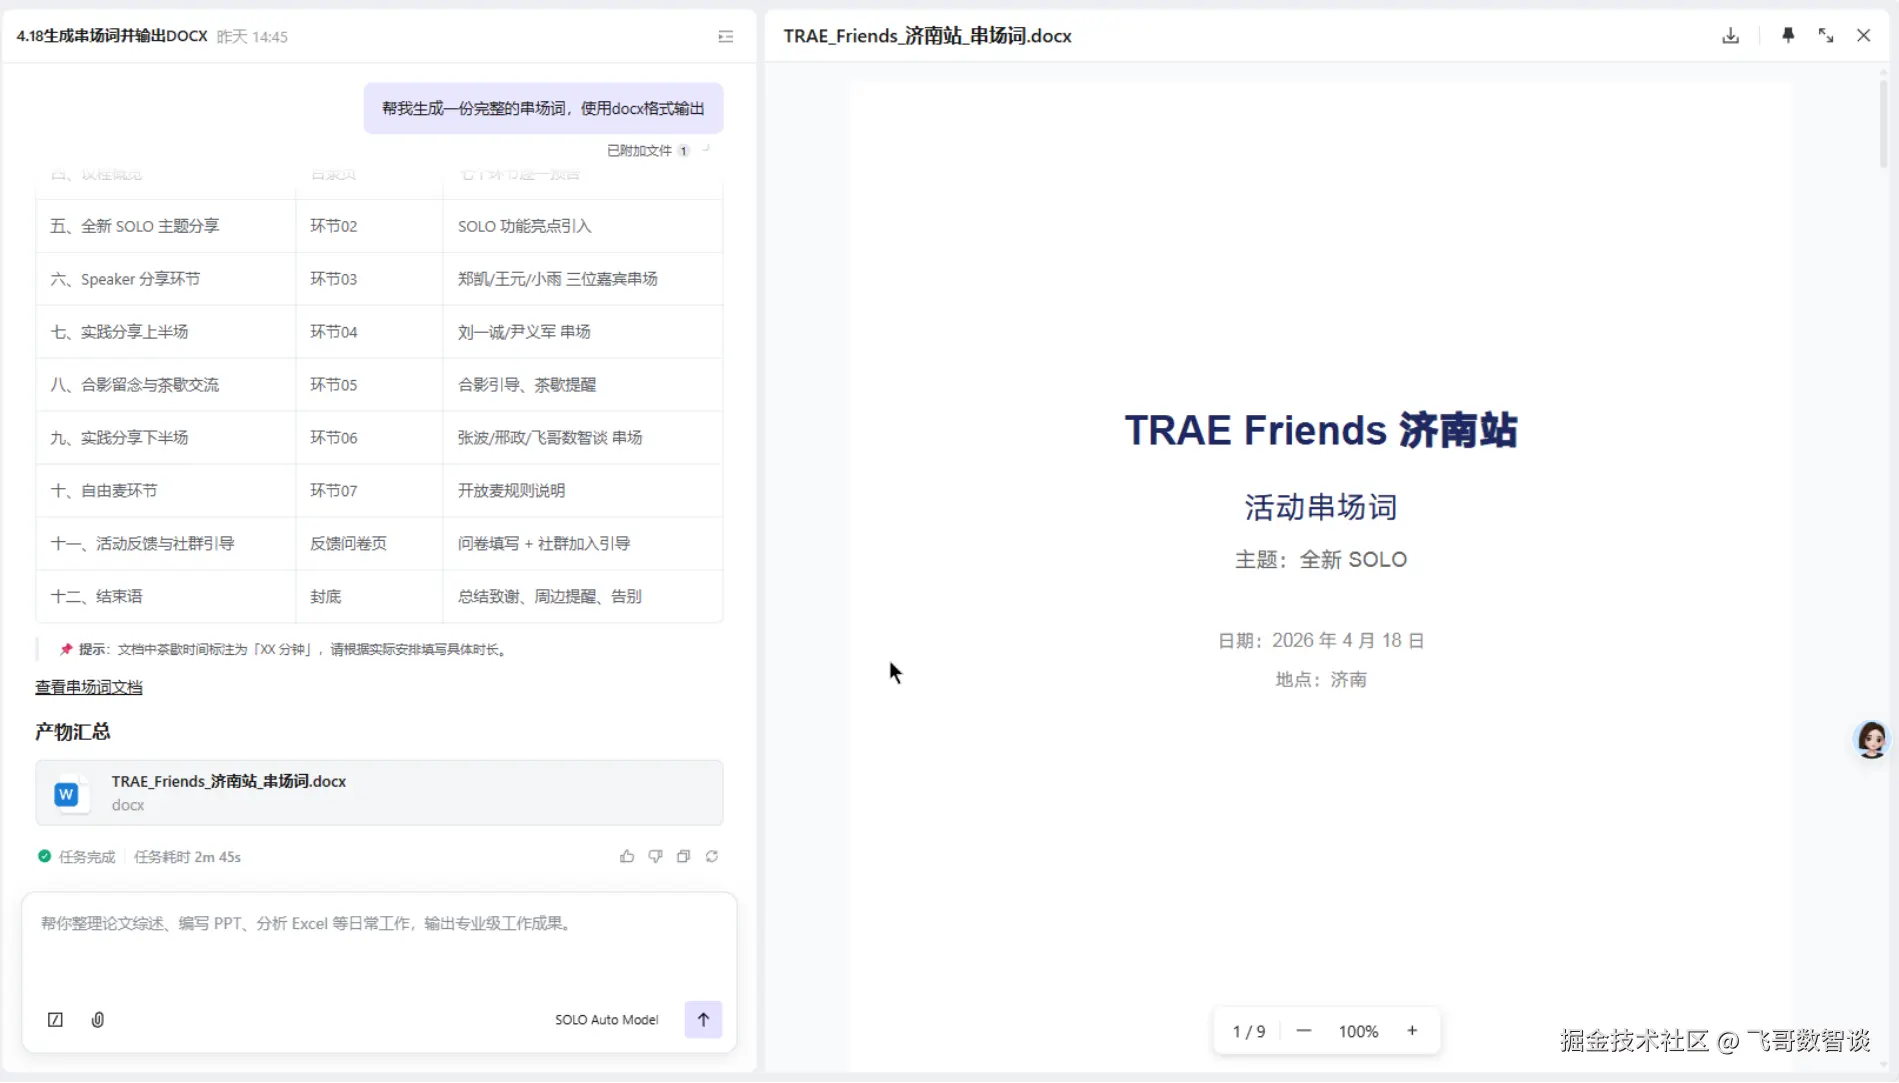Click the document title TRAE Friends 济南站
Image resolution: width=1899 pixels, height=1083 pixels.
pos(1321,430)
